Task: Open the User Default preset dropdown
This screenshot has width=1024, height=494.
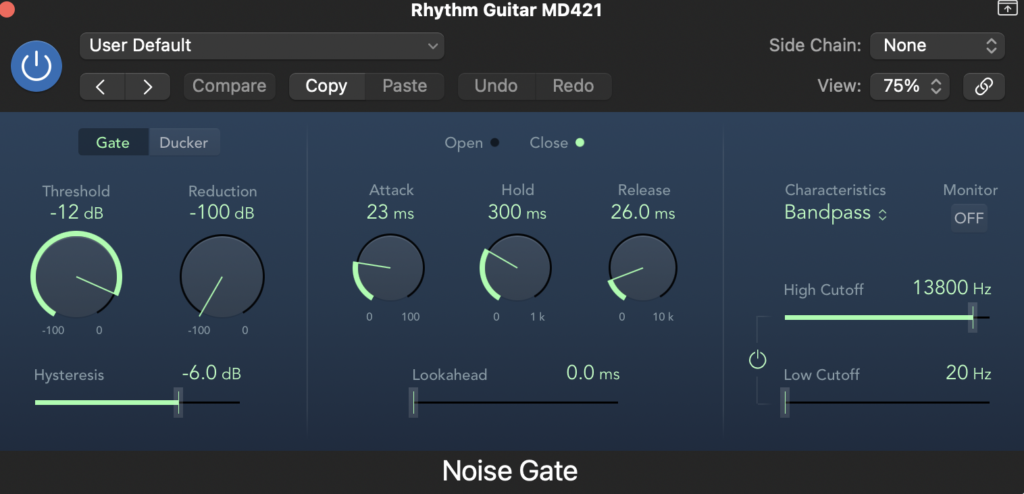Action: point(262,45)
